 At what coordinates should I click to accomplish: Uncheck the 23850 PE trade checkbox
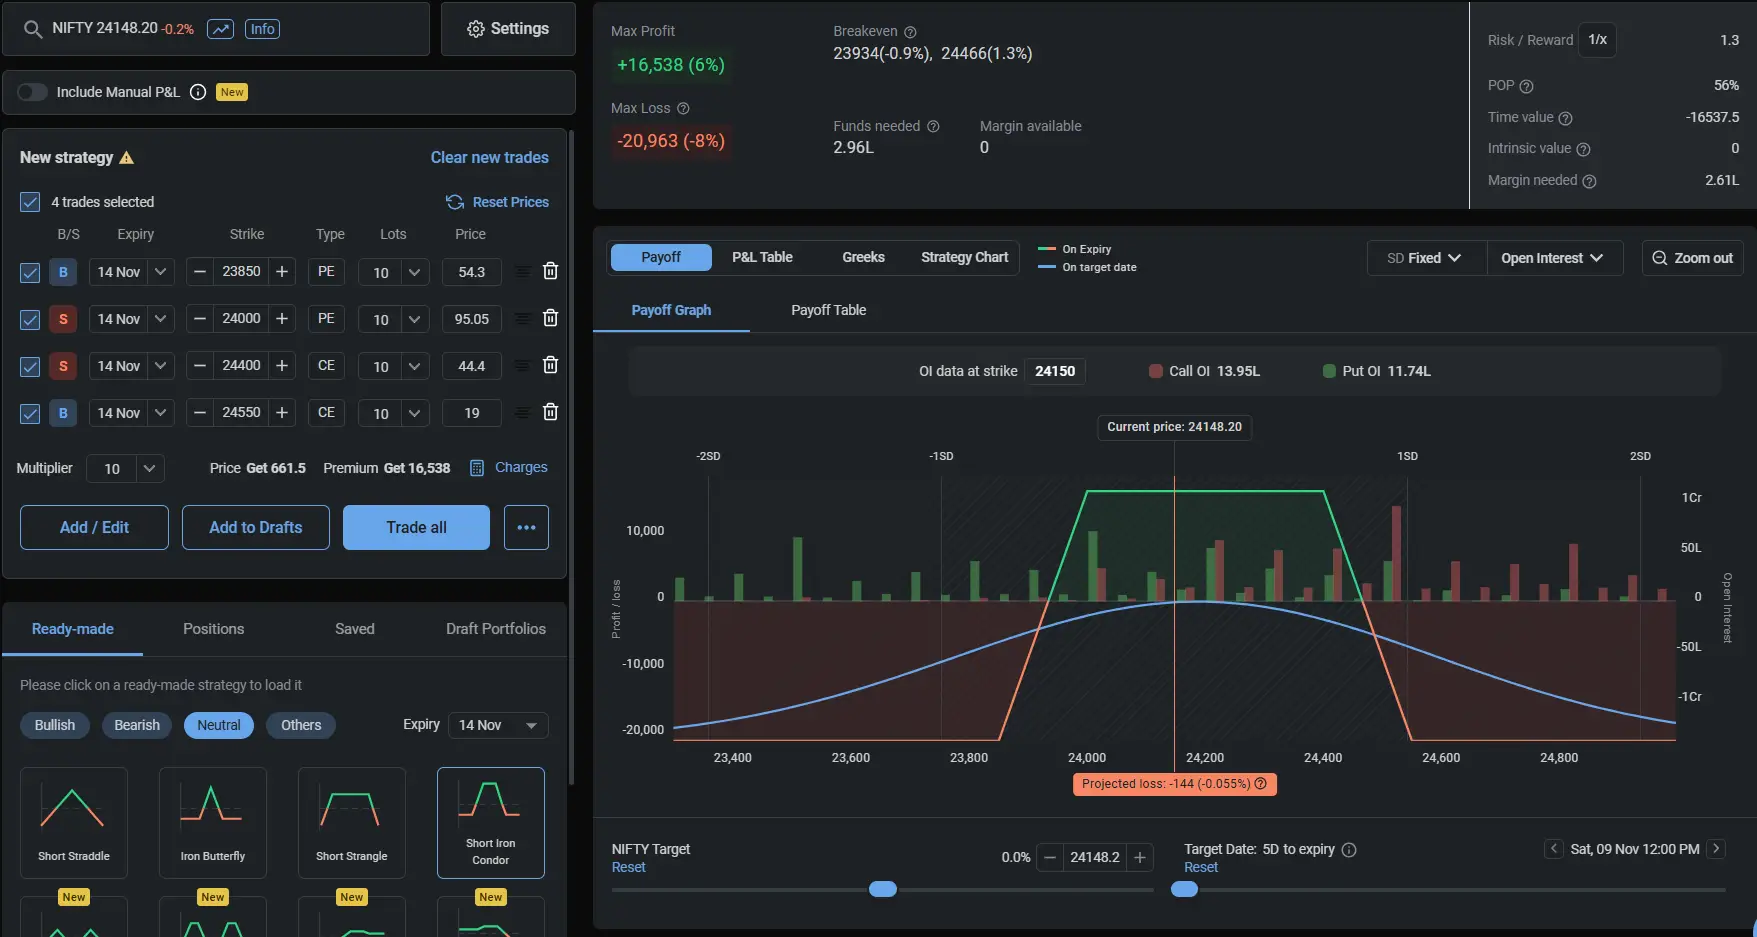30,272
